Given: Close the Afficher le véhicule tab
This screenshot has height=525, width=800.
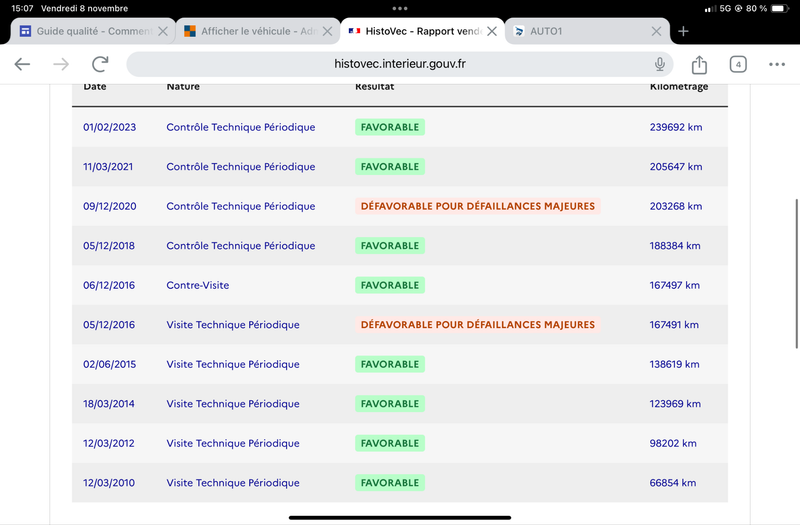Looking at the screenshot, I should (x=328, y=31).
